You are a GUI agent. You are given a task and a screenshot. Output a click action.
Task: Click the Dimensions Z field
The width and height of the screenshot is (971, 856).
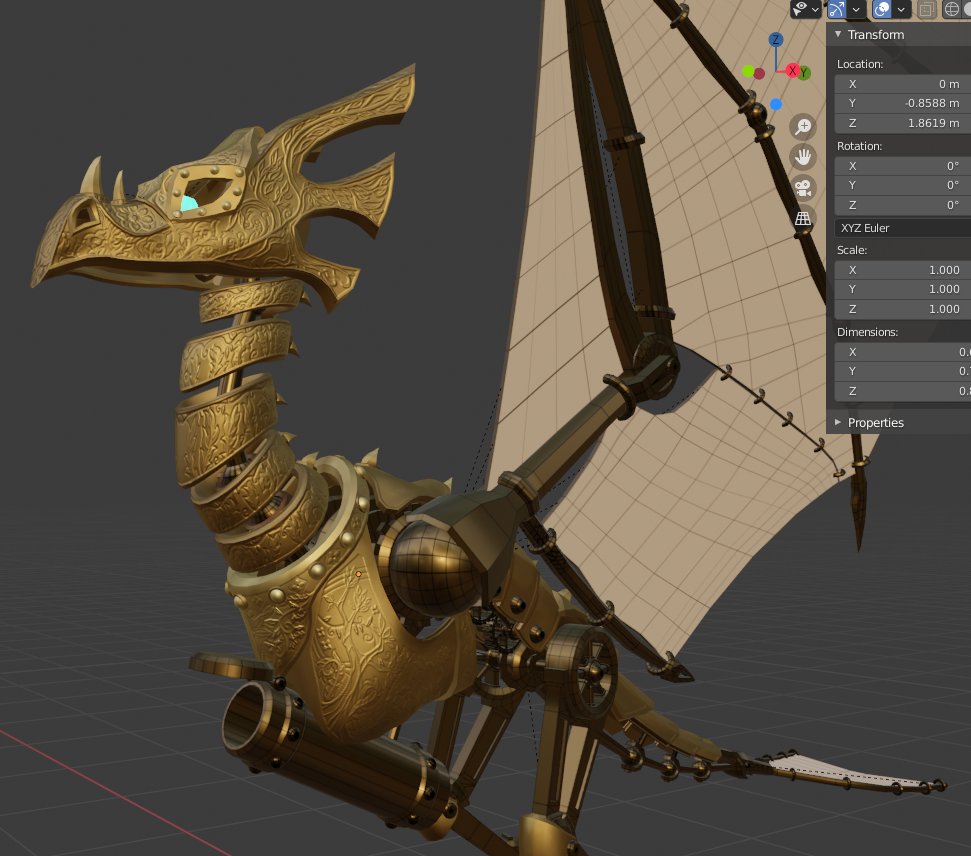click(903, 390)
